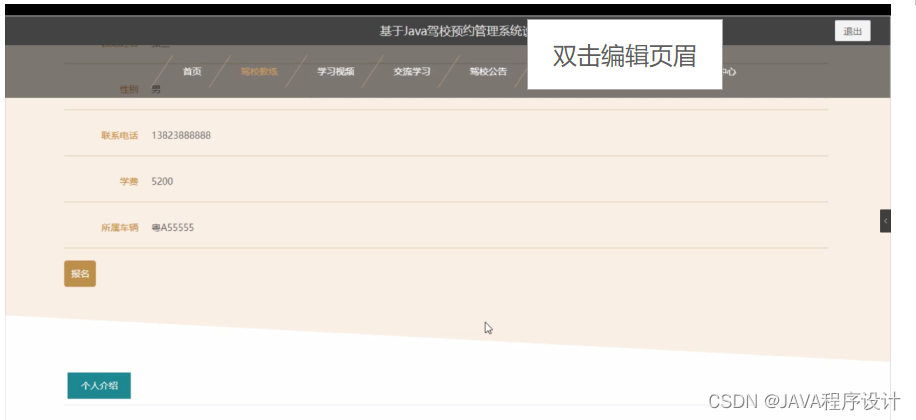916x420 pixels.
Task: Select the 驾校教练 navigation item
Action: (259, 72)
